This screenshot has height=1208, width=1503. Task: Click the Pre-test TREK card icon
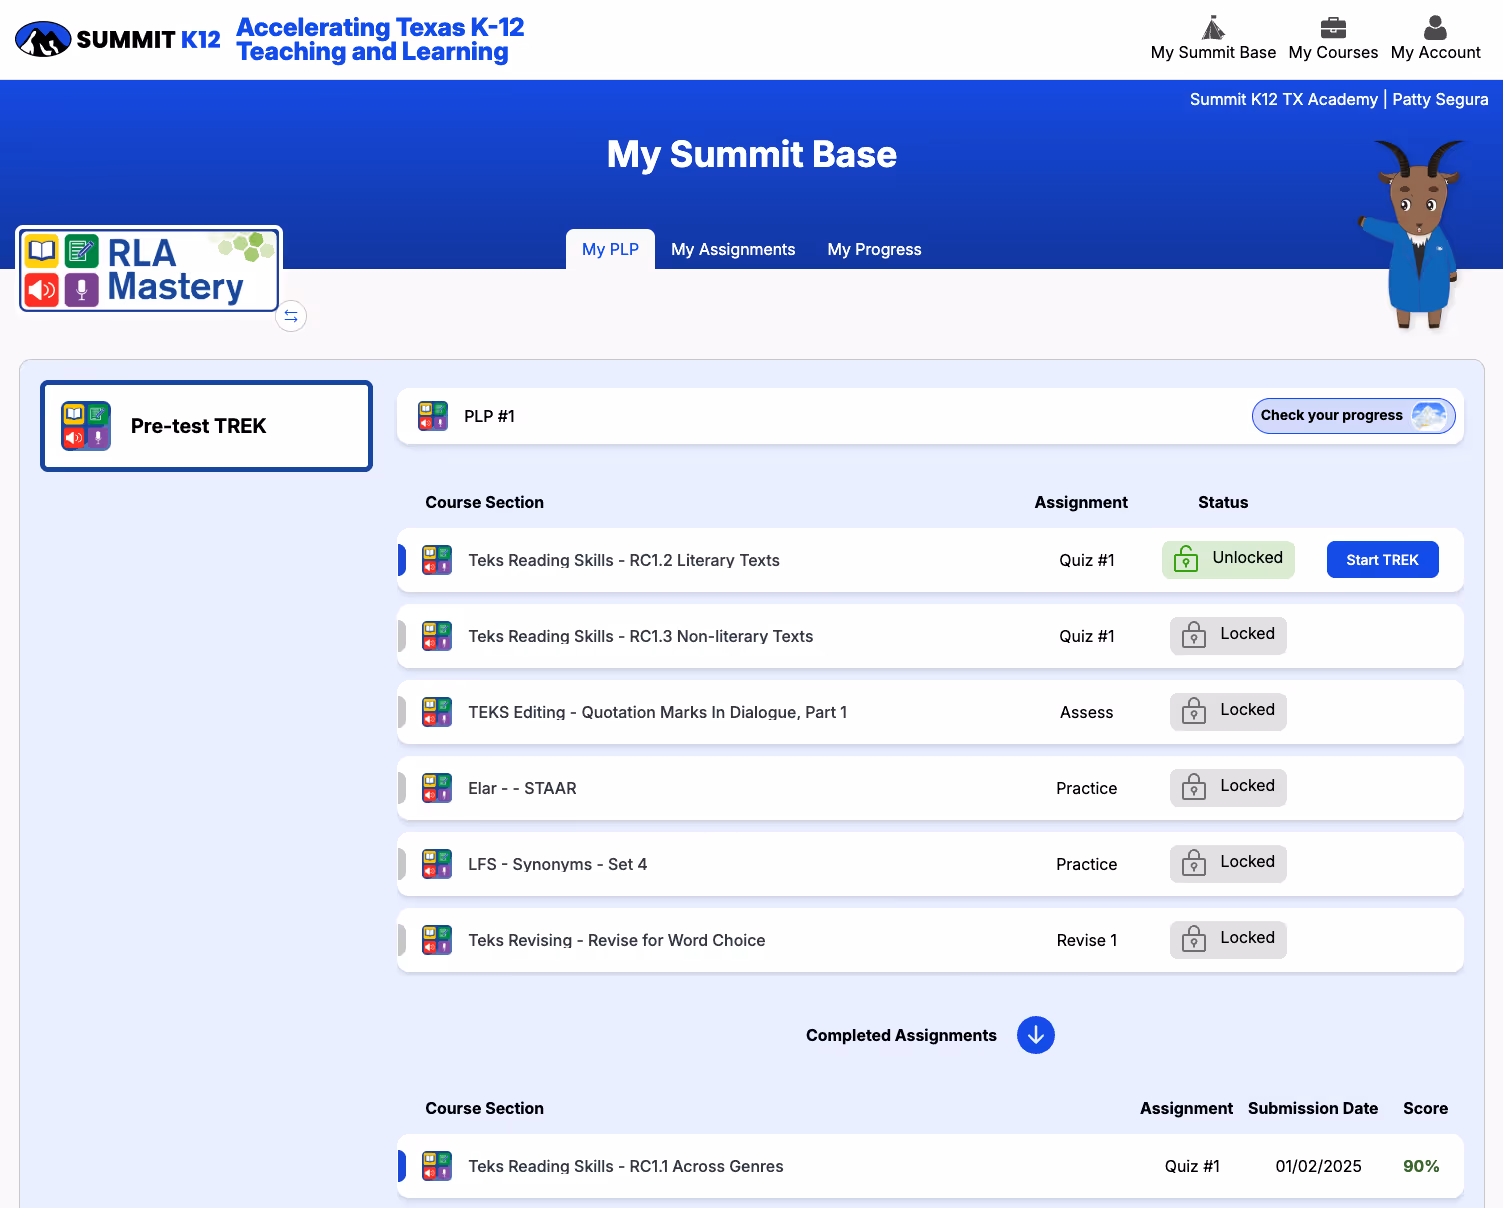click(86, 426)
